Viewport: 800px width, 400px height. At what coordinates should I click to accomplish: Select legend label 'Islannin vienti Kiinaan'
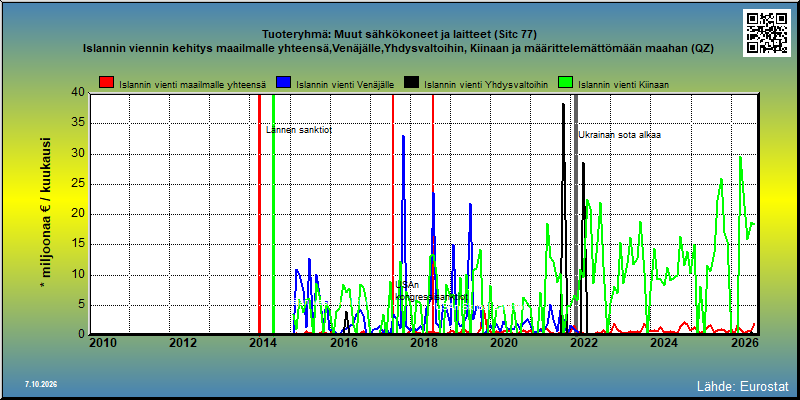click(623, 85)
